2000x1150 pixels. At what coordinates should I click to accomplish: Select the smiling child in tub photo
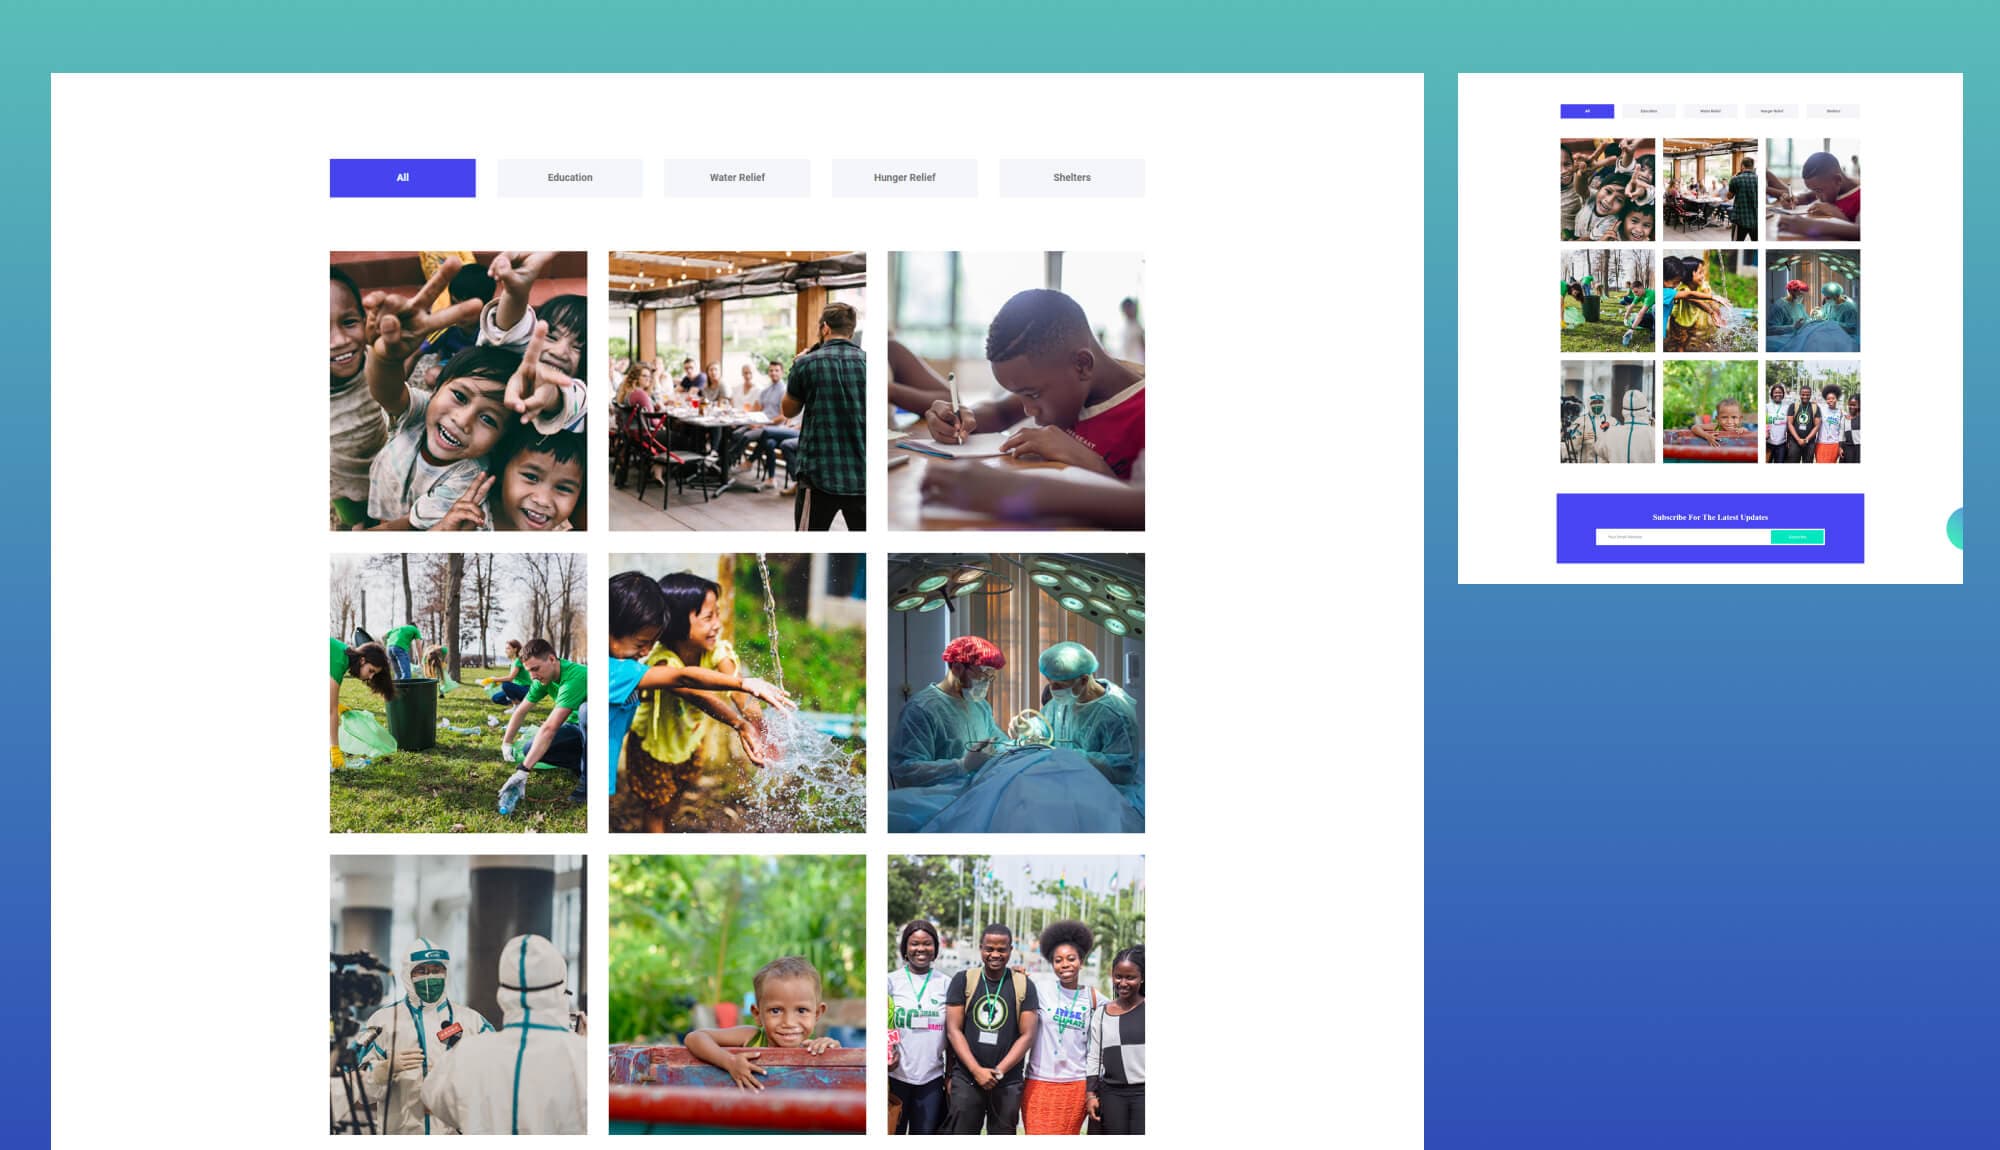click(x=737, y=995)
